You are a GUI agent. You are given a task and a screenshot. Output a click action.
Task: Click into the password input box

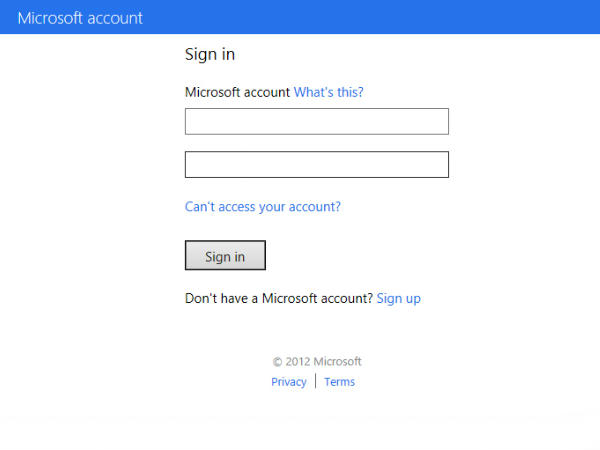tap(316, 164)
